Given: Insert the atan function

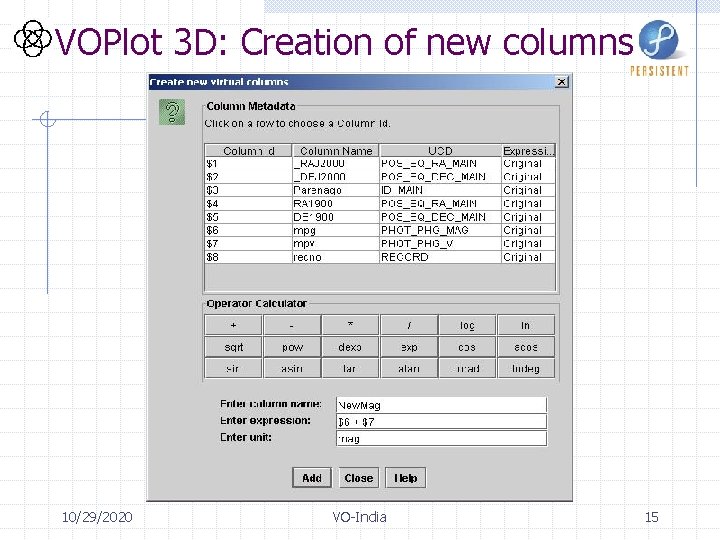Looking at the screenshot, I should pos(409,368).
